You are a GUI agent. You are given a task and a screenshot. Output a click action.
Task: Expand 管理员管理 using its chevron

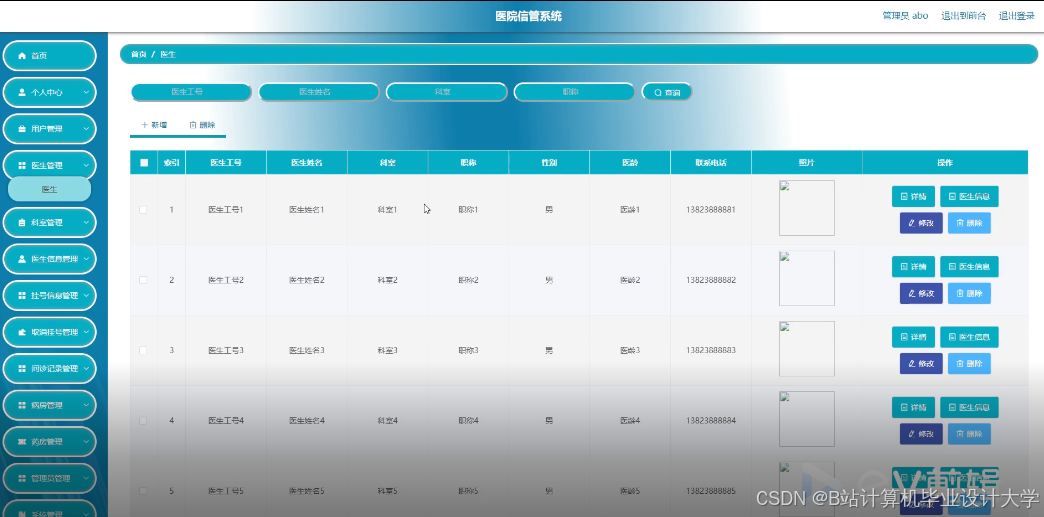[x=87, y=478]
